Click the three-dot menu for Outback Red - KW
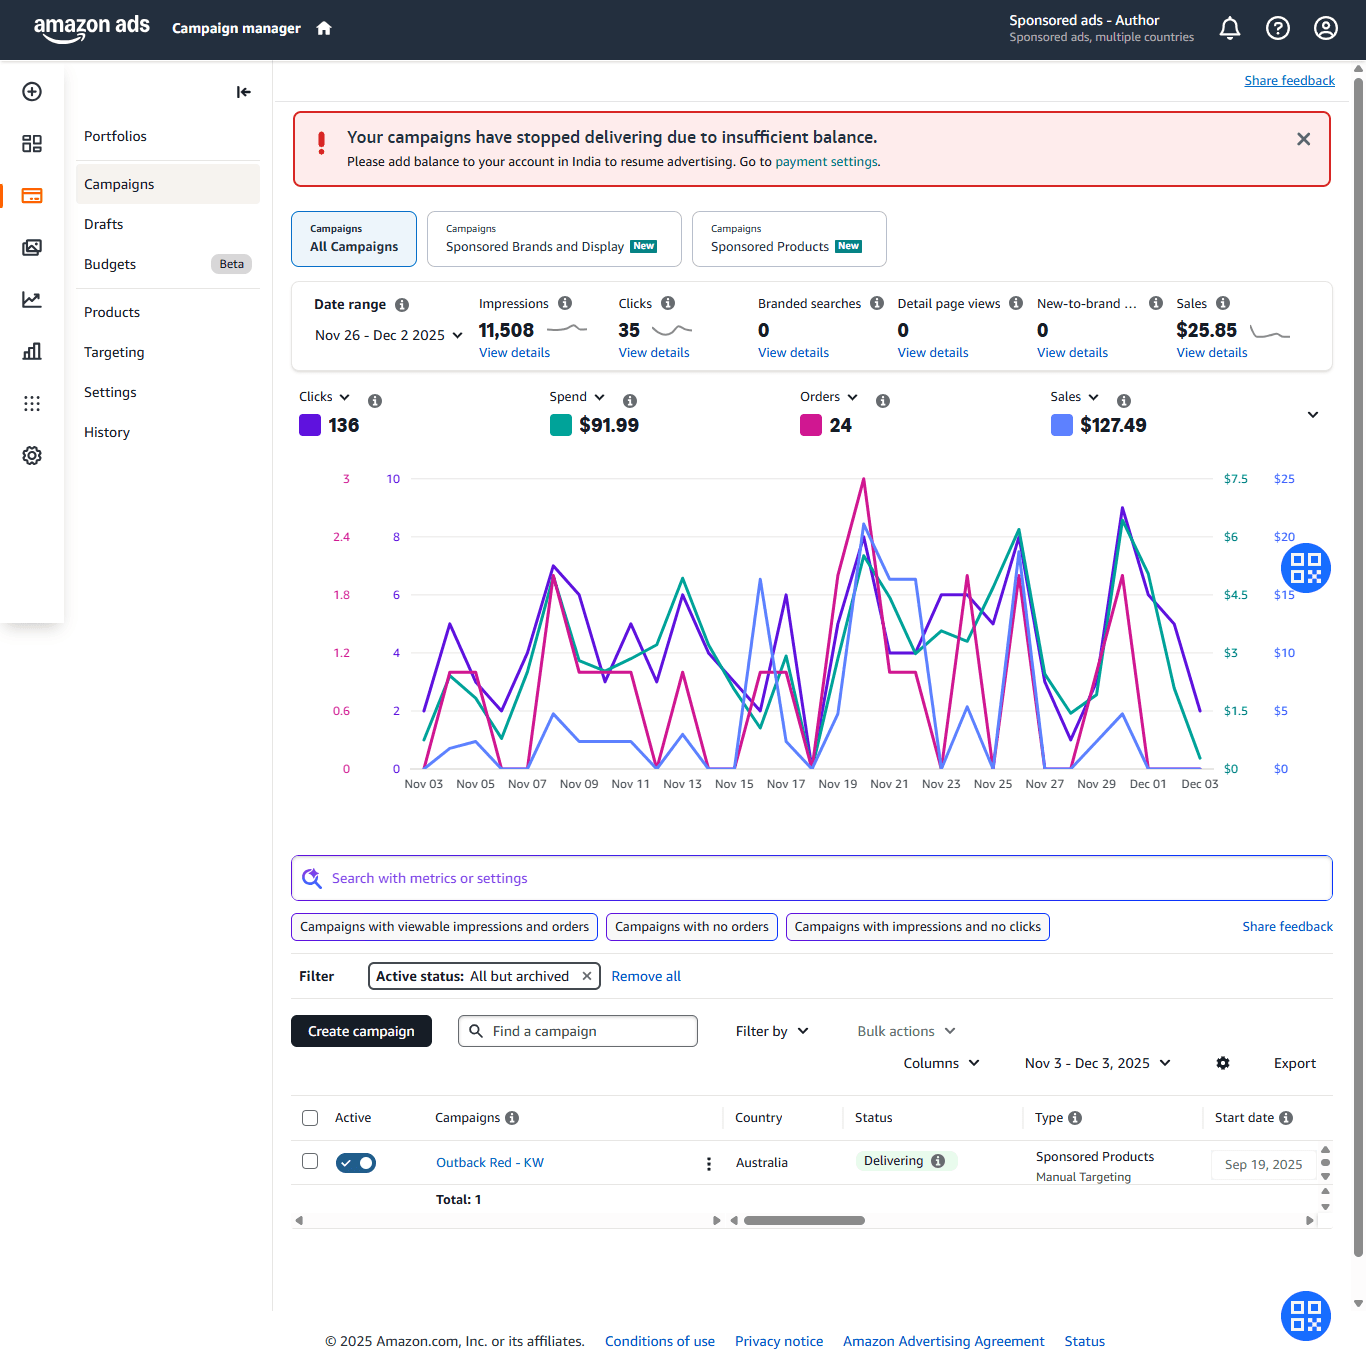Image resolution: width=1366 pixels, height=1371 pixels. click(709, 1163)
